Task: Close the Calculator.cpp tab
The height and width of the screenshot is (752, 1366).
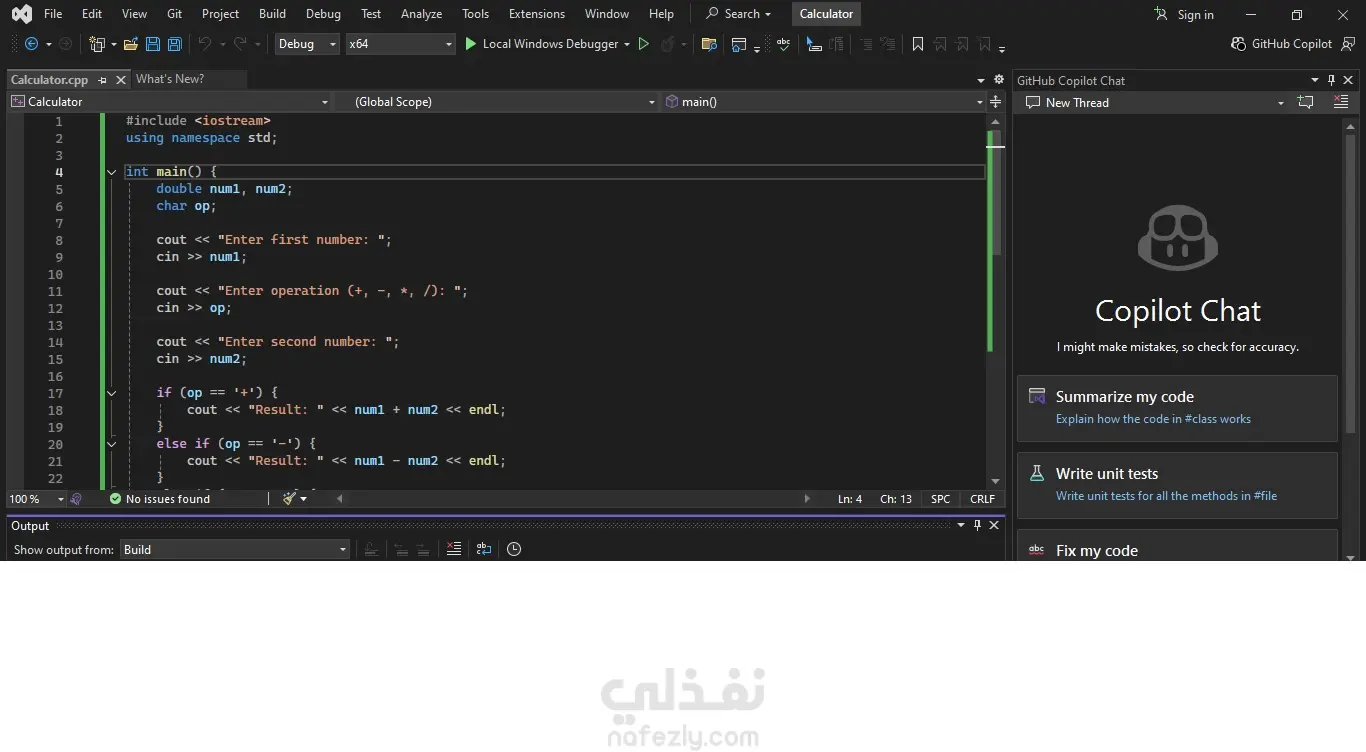Action: pos(121,80)
